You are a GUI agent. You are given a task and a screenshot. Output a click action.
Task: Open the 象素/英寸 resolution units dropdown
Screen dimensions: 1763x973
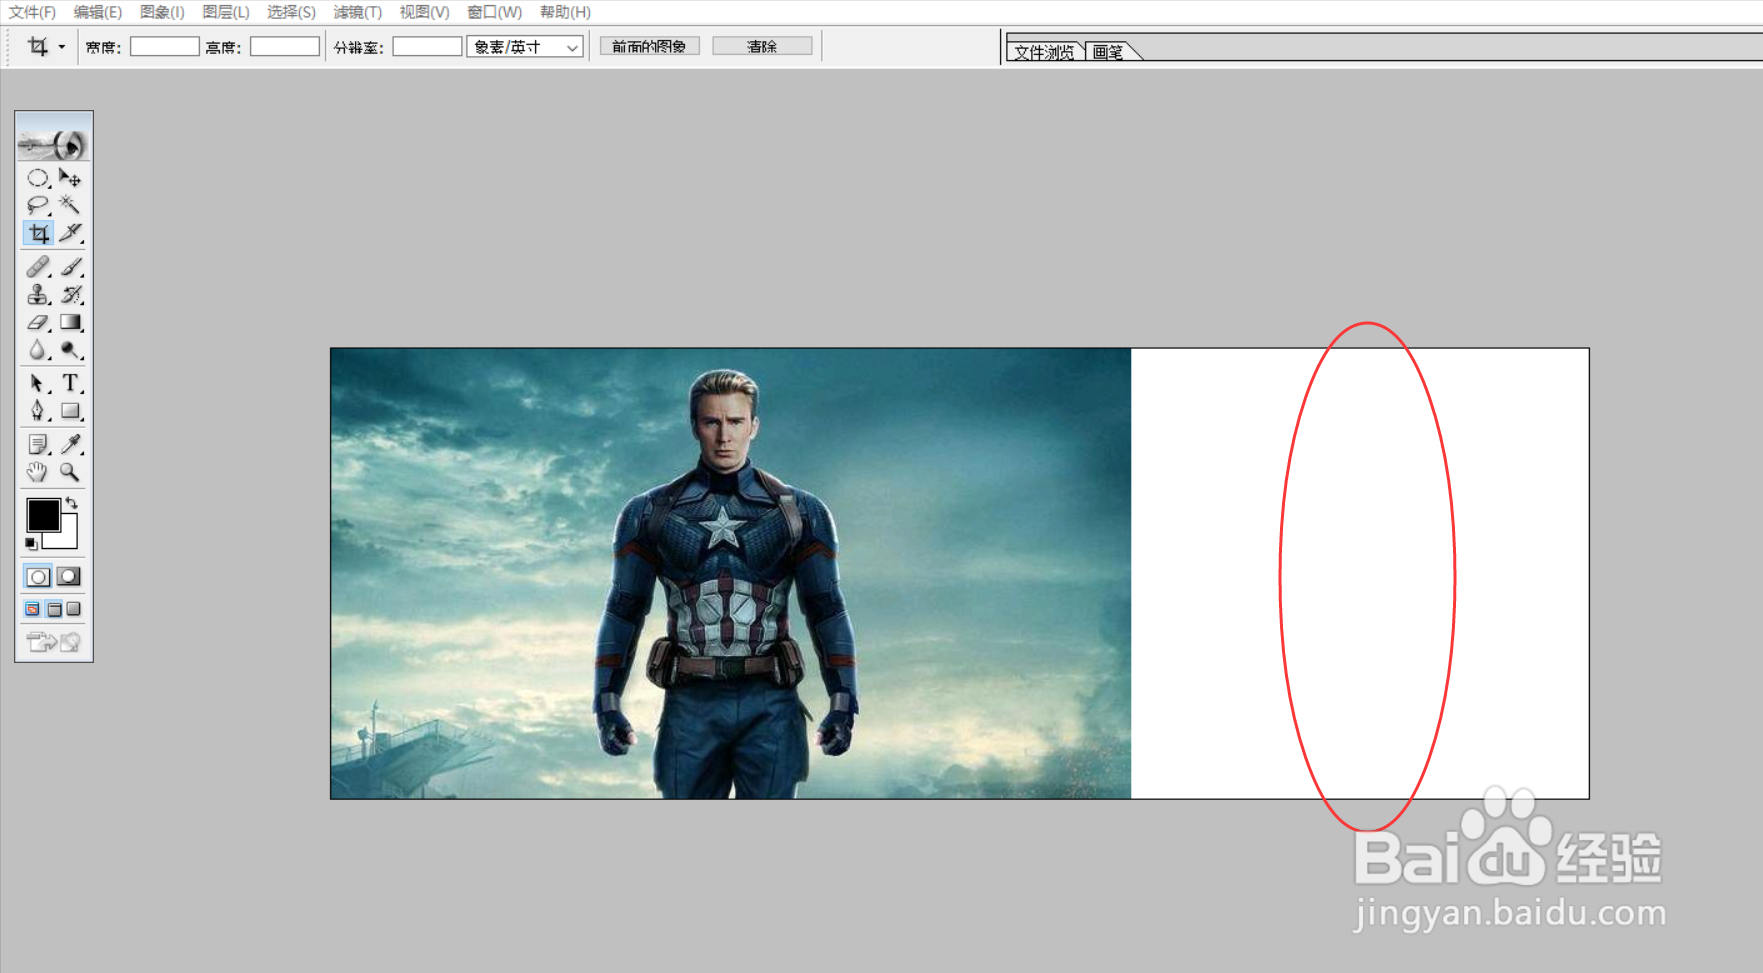(525, 47)
